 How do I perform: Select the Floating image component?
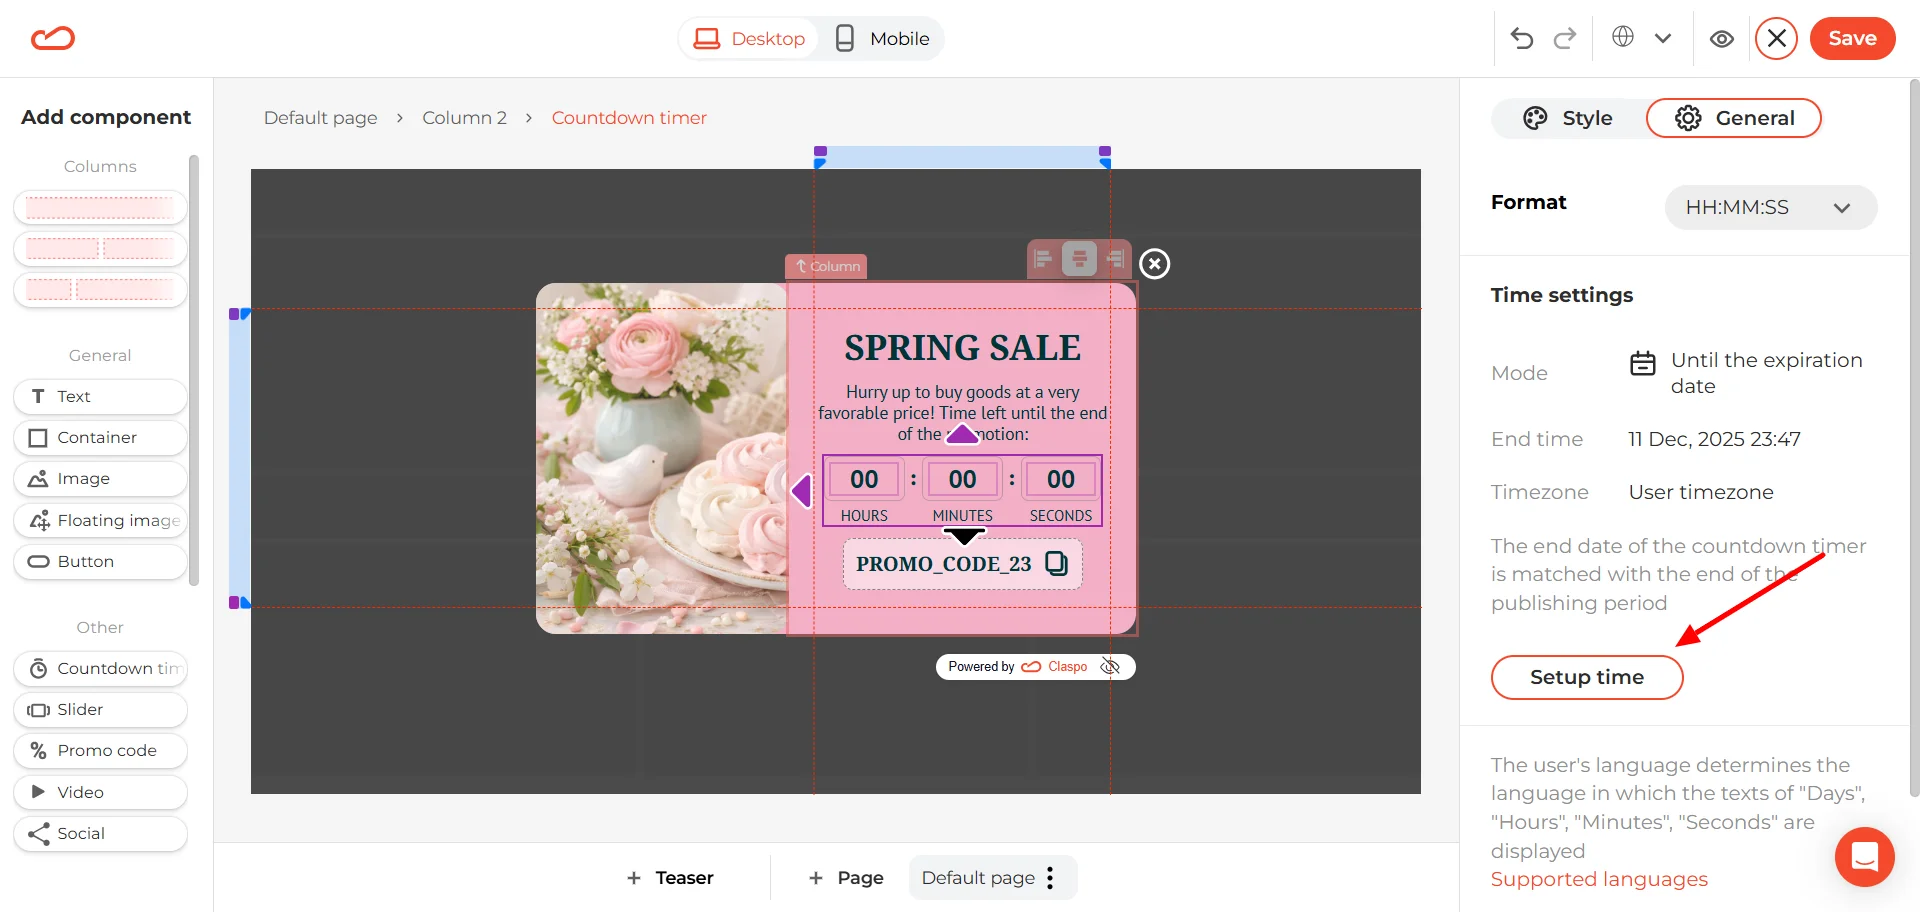tap(99, 520)
